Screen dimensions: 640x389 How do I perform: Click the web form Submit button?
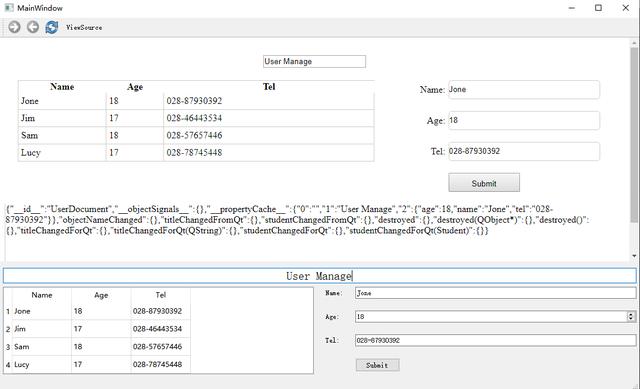point(484,183)
